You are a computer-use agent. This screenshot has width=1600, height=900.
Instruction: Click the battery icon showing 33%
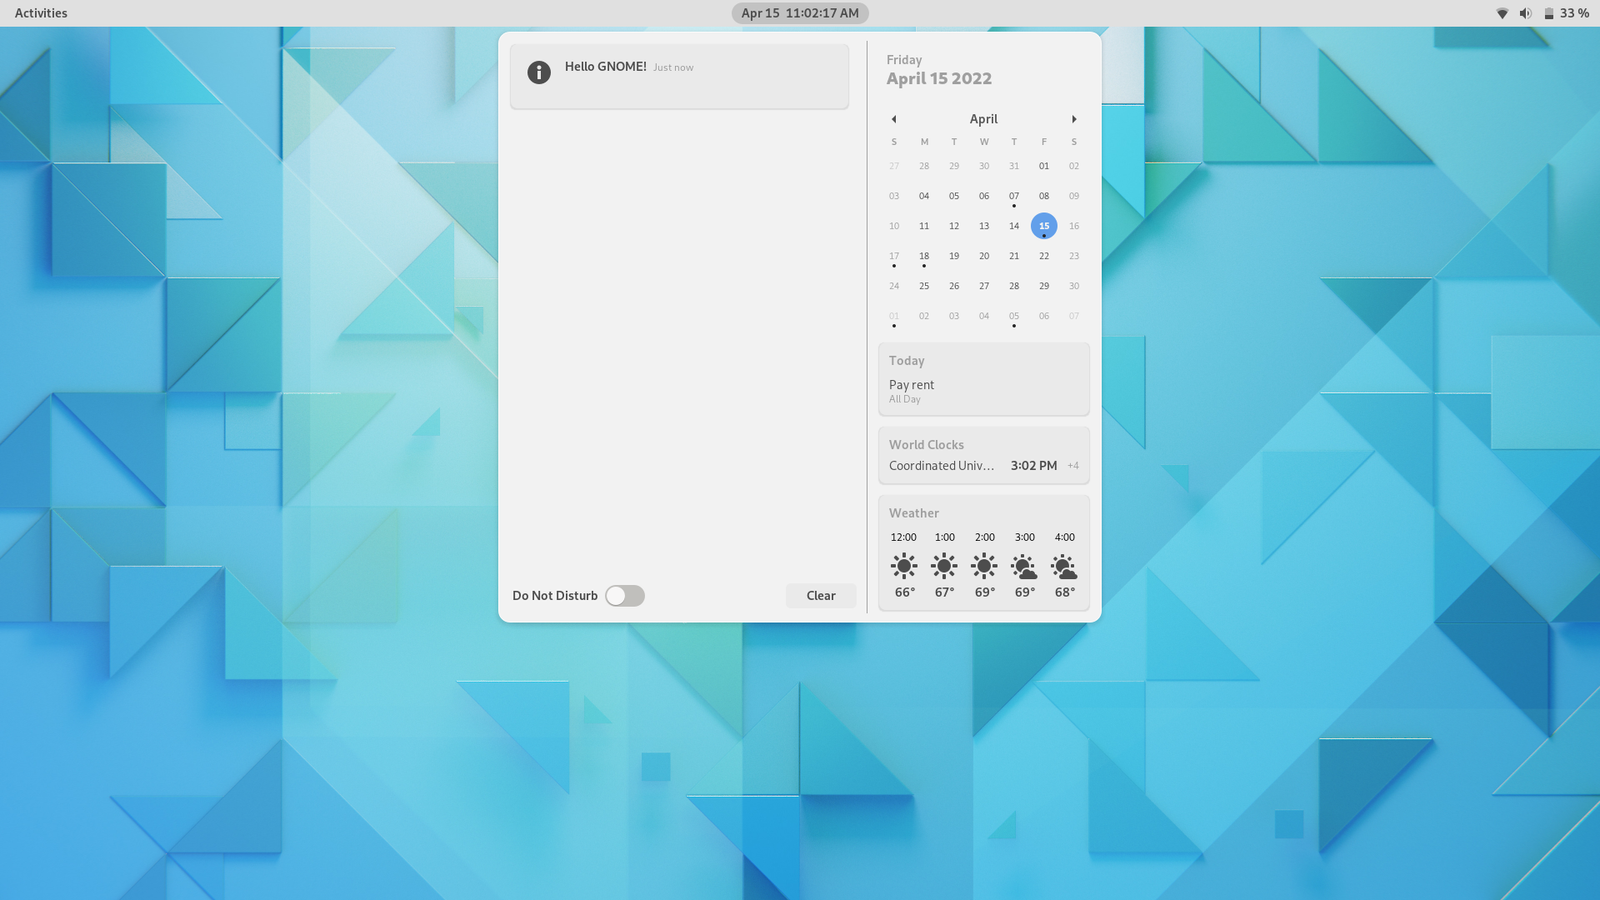pos(1551,13)
